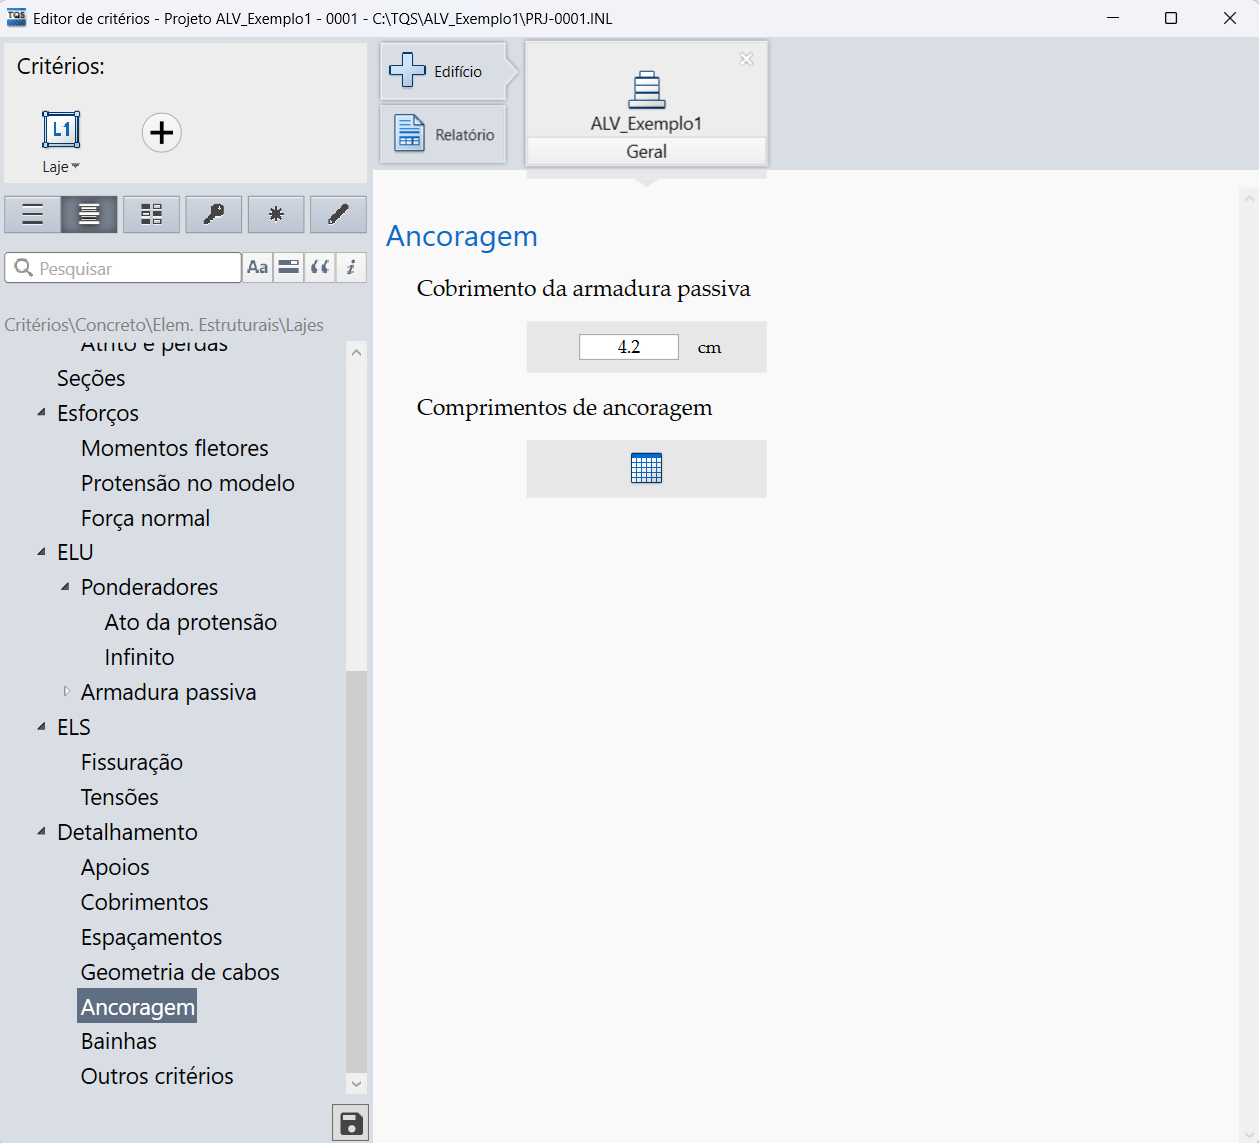Click the right panel scroll up arrow

click(1249, 199)
